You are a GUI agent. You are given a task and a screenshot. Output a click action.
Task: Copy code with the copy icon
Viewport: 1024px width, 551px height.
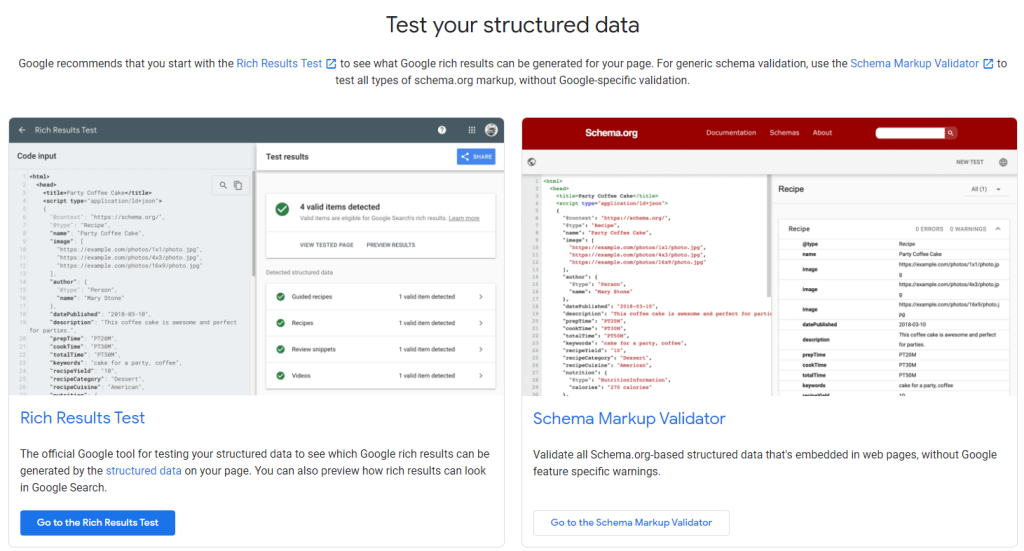pyautogui.click(x=238, y=185)
